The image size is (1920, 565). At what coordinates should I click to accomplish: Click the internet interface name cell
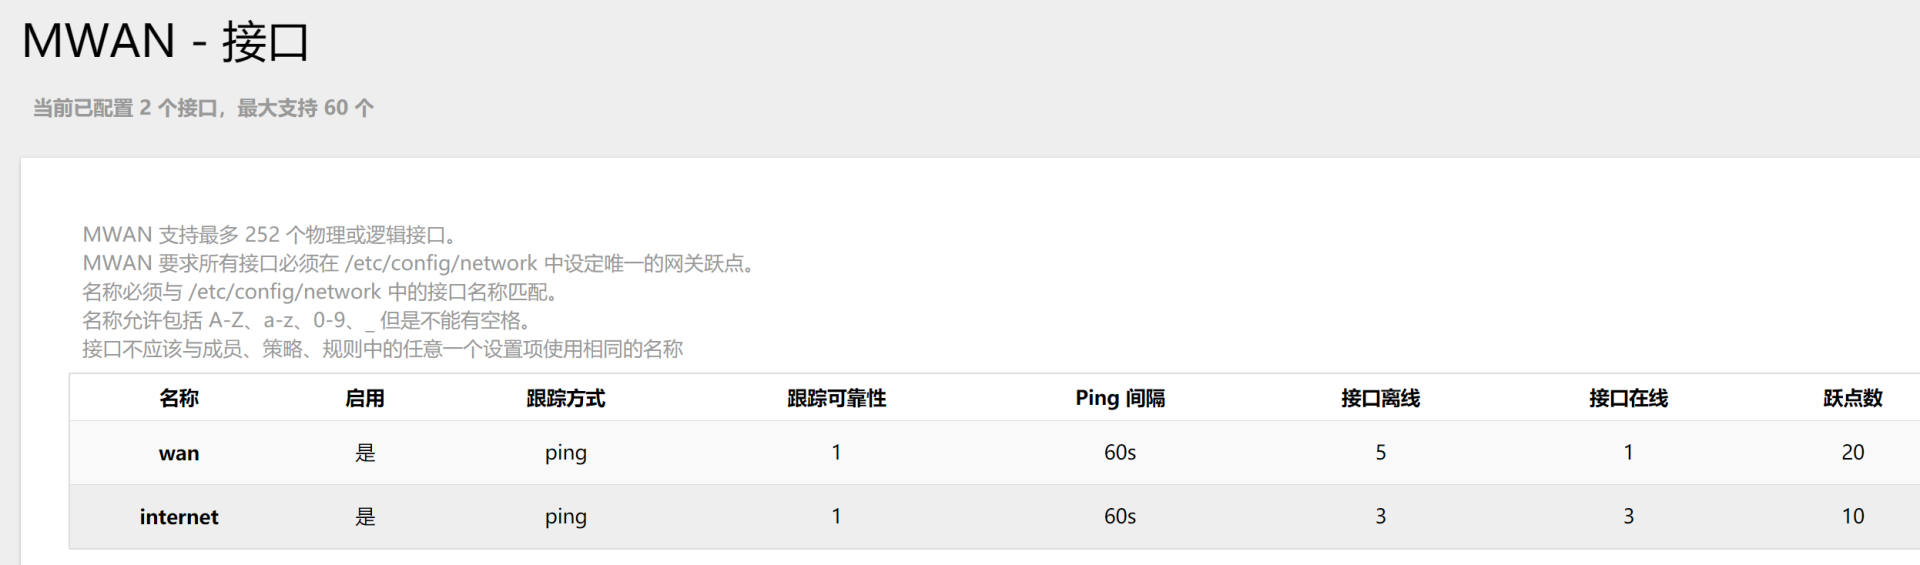179,517
